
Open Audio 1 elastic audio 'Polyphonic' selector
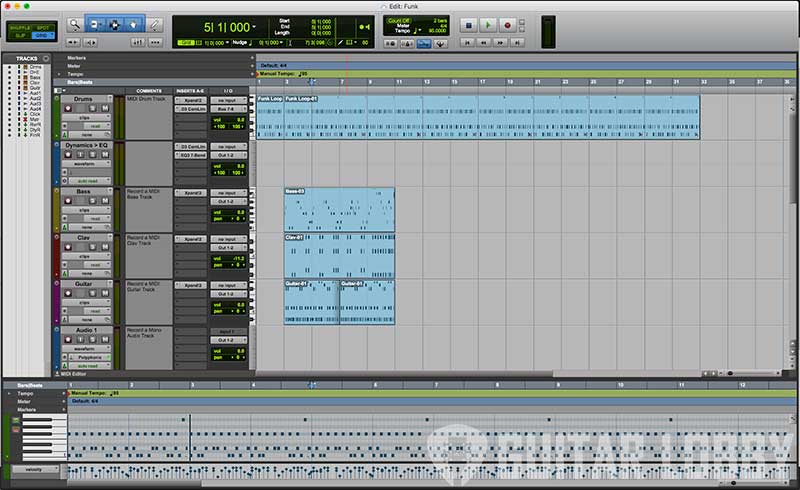tap(90, 357)
